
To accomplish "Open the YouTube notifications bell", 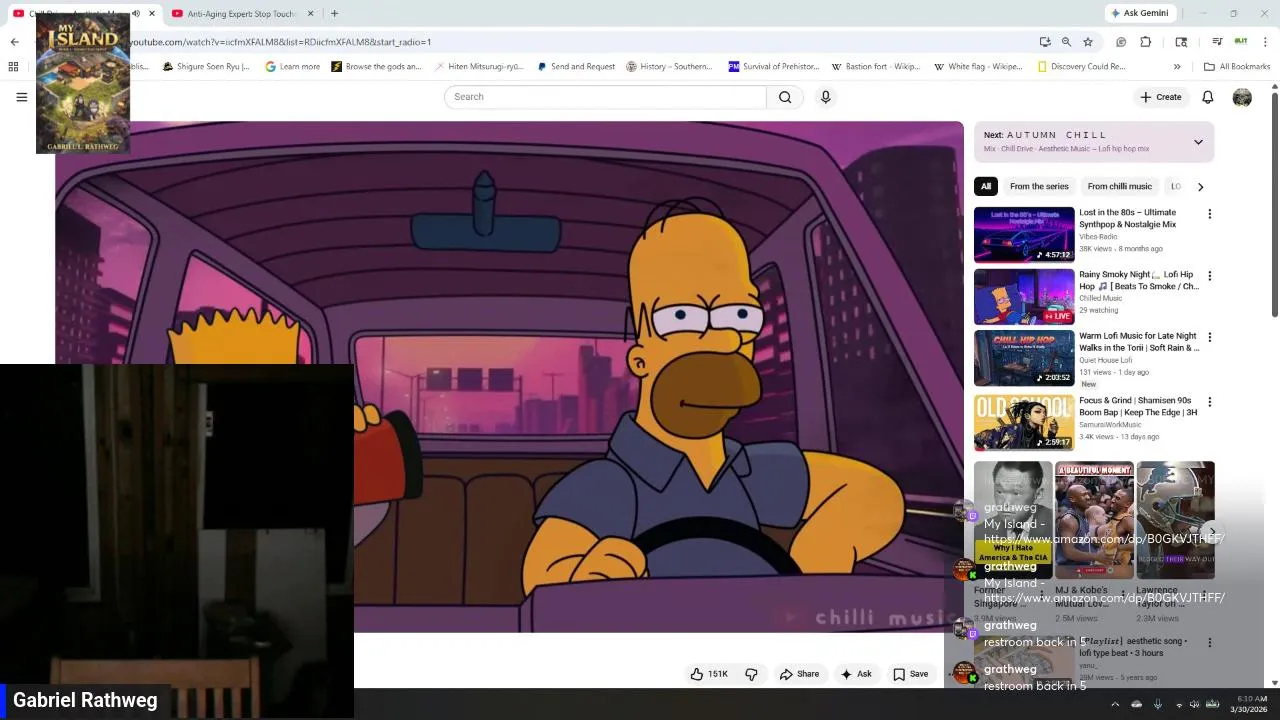I will pyautogui.click(x=1207, y=97).
